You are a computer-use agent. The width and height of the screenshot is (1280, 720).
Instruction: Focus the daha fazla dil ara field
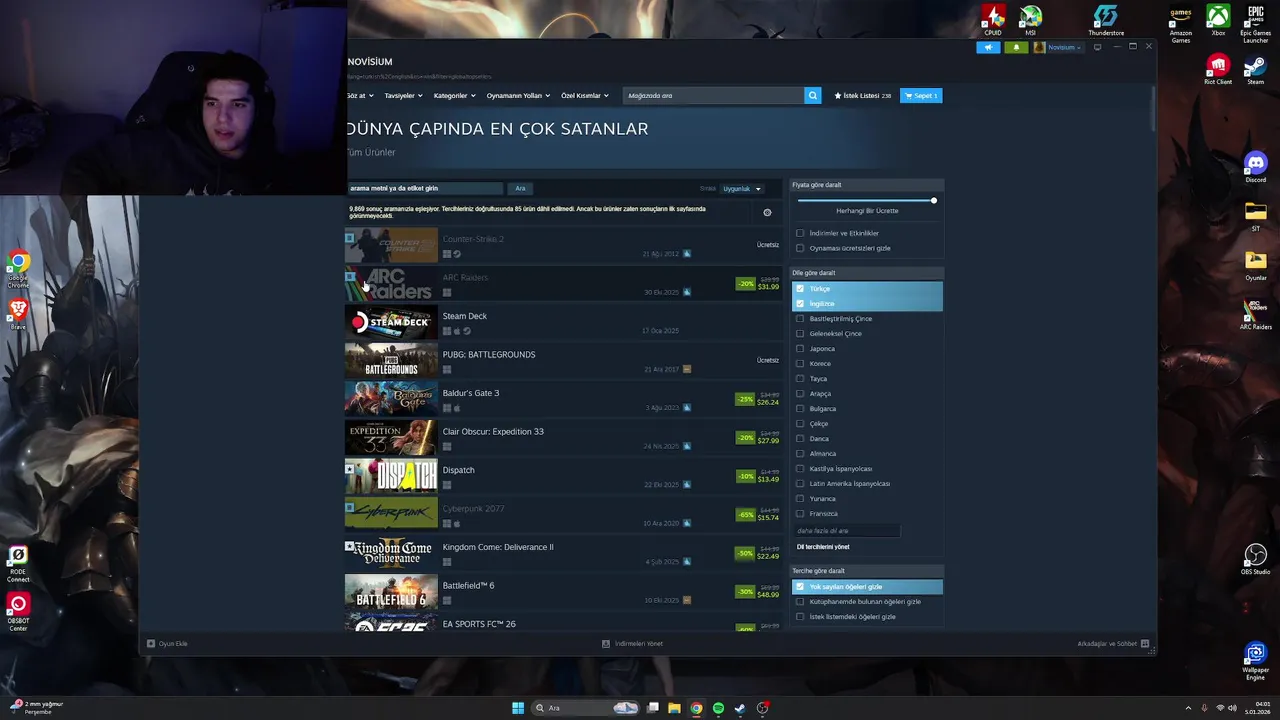click(x=848, y=531)
